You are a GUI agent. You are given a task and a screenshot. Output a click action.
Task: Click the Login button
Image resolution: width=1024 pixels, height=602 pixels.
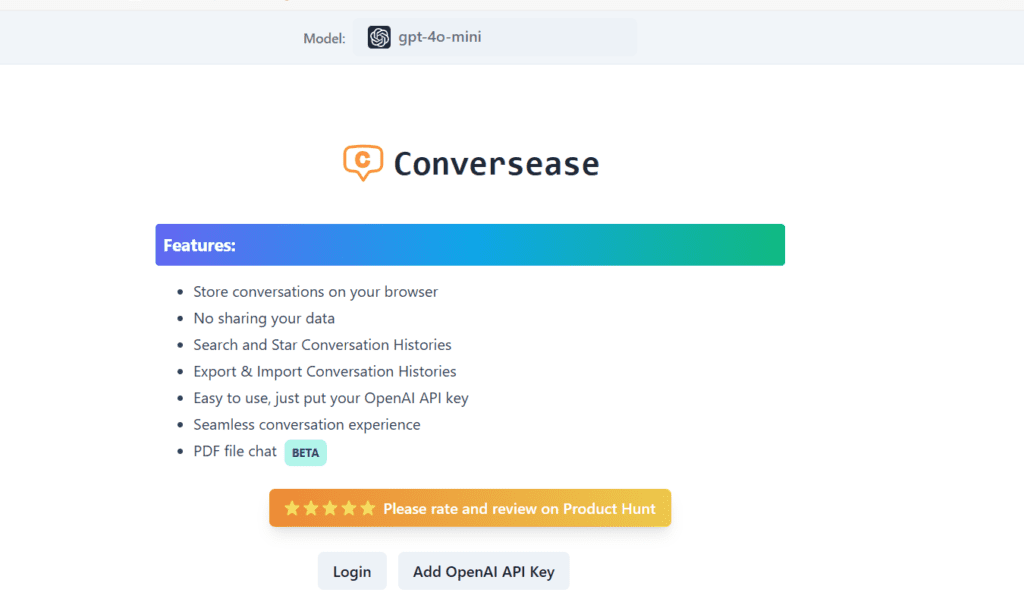[352, 570]
